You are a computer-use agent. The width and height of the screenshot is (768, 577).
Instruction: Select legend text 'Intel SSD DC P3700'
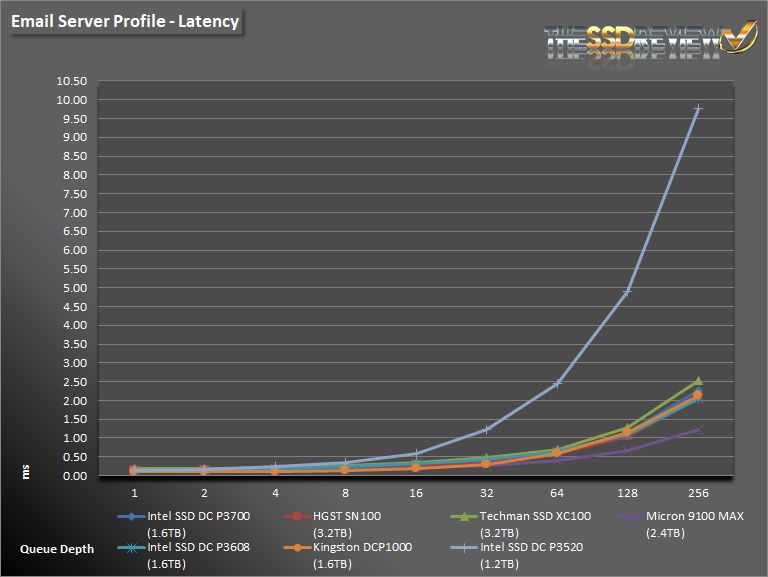pyautogui.click(x=199, y=516)
